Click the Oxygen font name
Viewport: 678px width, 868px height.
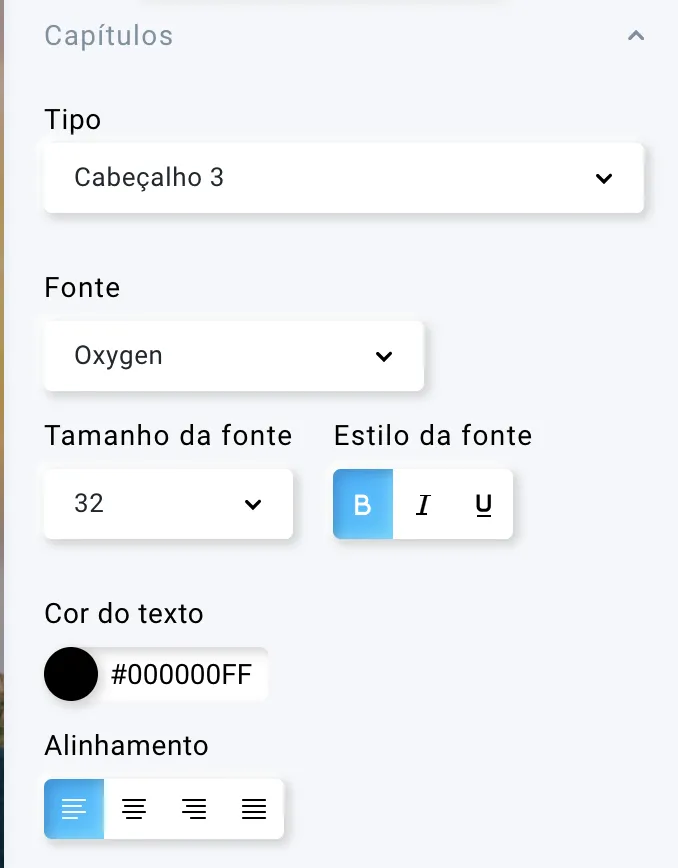pos(118,356)
